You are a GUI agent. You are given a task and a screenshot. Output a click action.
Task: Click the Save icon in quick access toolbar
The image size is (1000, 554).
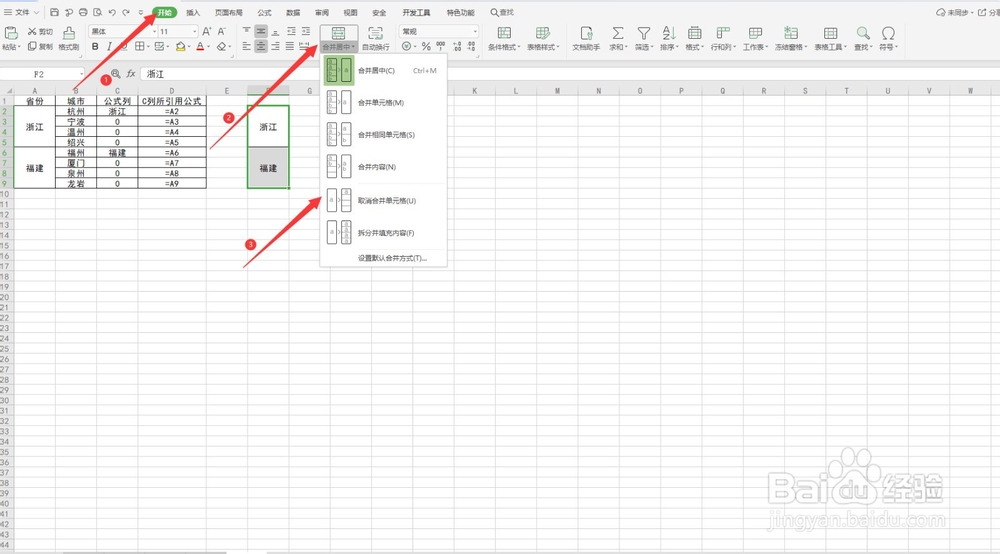tap(54, 12)
